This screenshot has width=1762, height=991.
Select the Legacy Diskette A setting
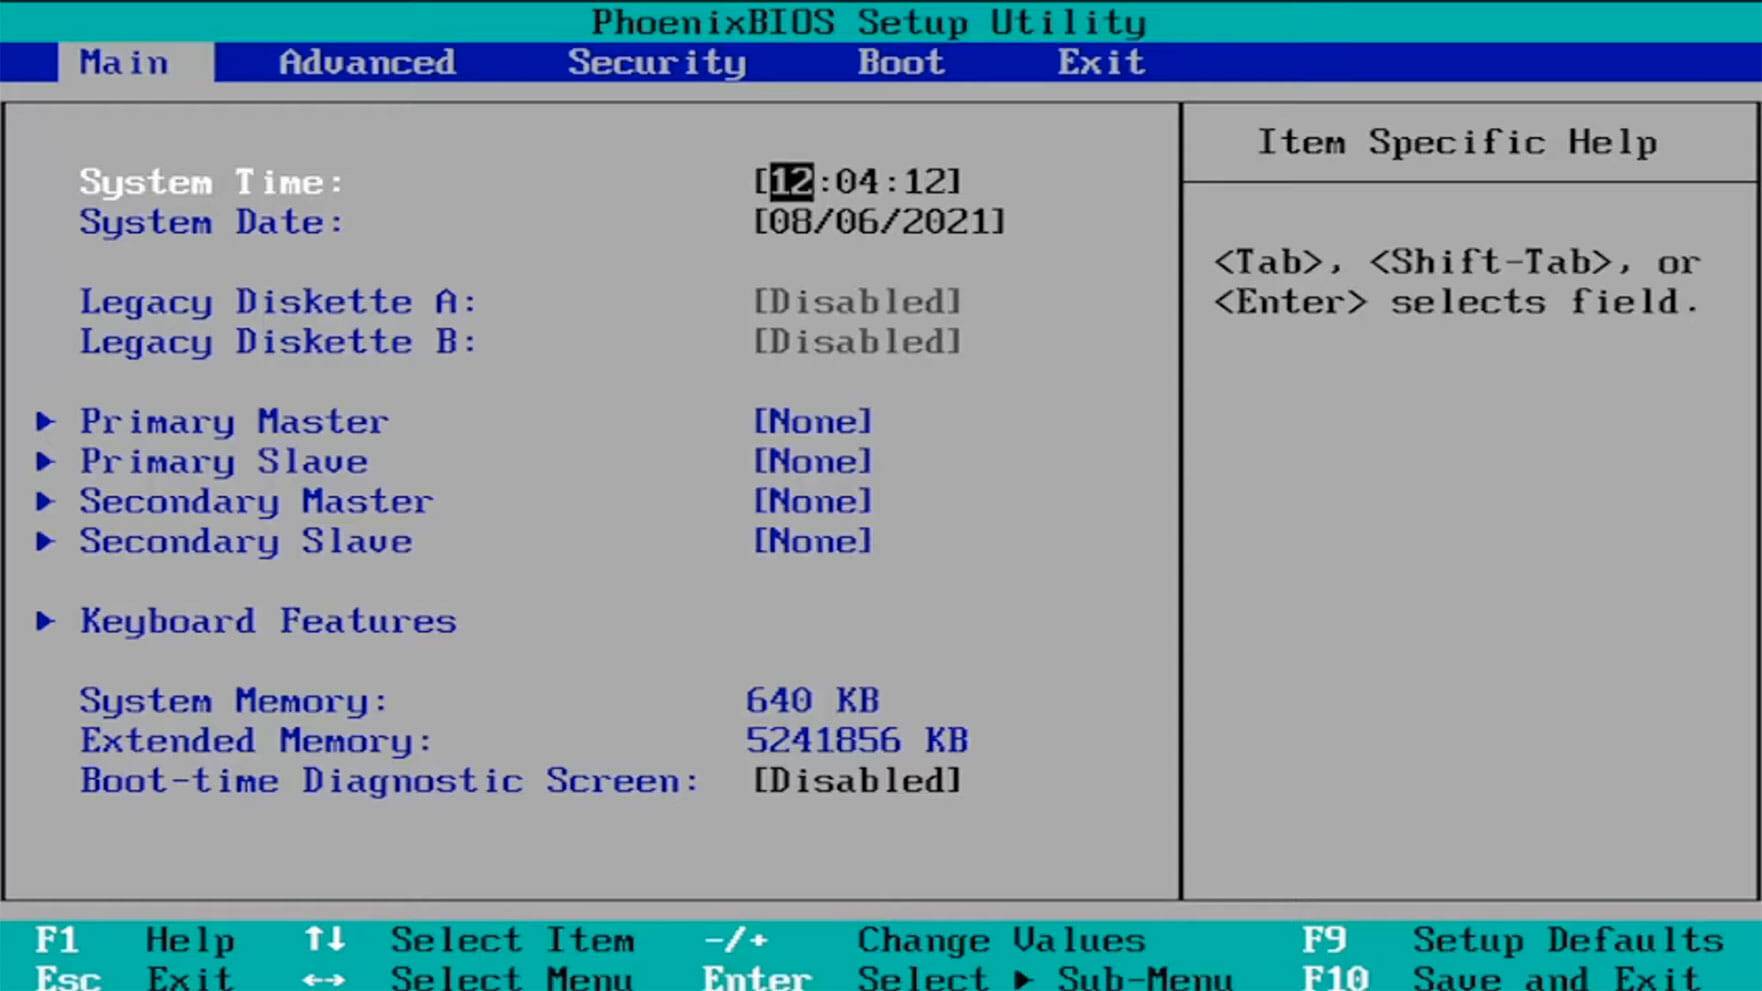click(857, 301)
